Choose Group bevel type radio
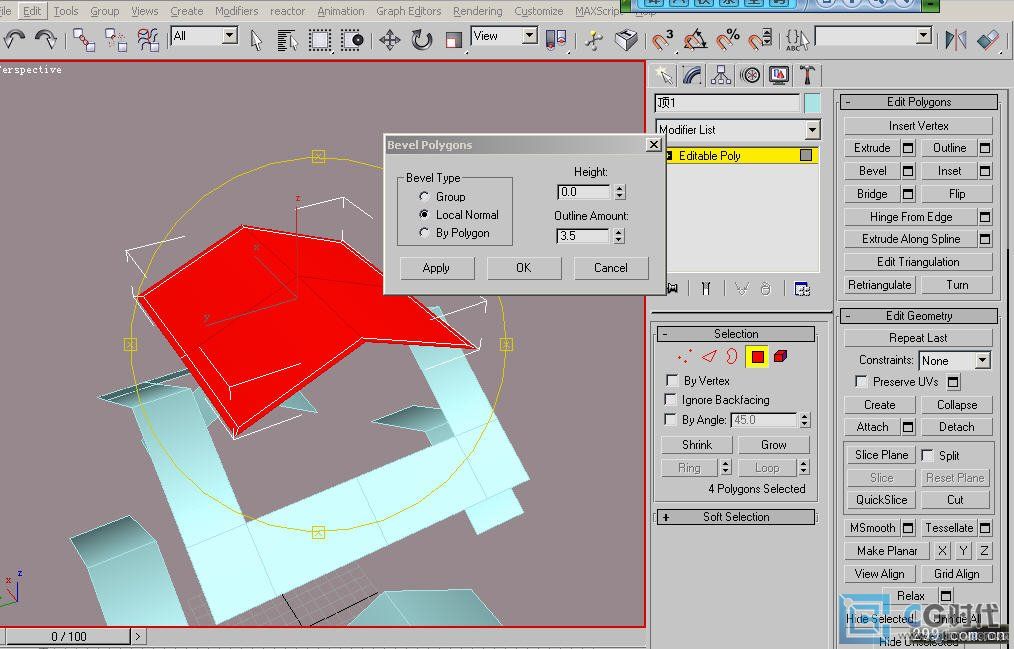The width and height of the screenshot is (1014, 649). (x=424, y=196)
